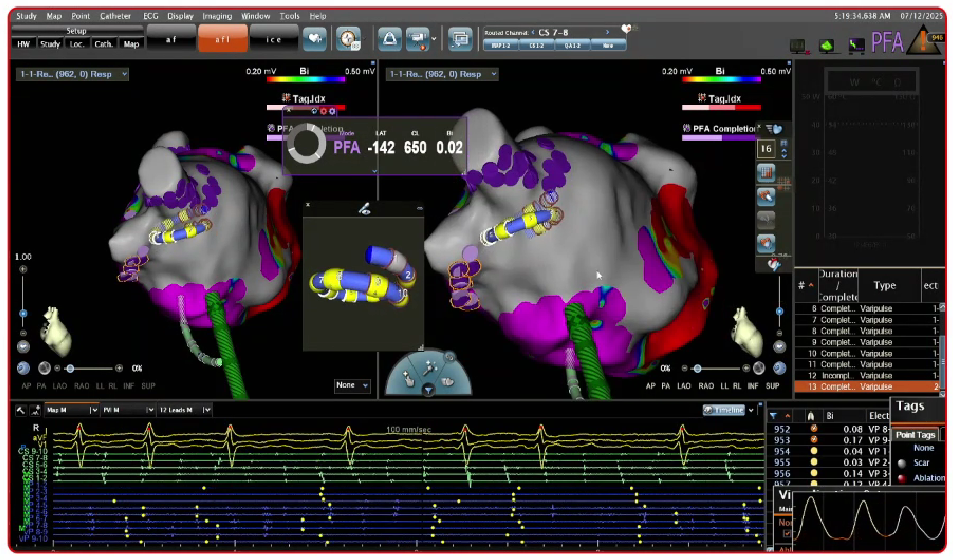Select row 13 Varipulse in ablation list
The height and width of the screenshot is (560, 953).
coord(866,386)
